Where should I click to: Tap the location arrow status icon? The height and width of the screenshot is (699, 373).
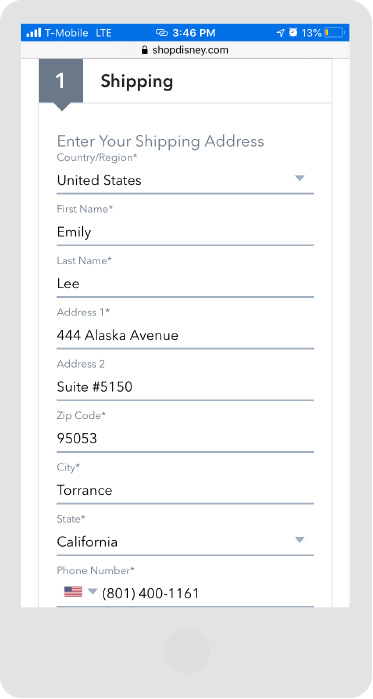[x=280, y=33]
